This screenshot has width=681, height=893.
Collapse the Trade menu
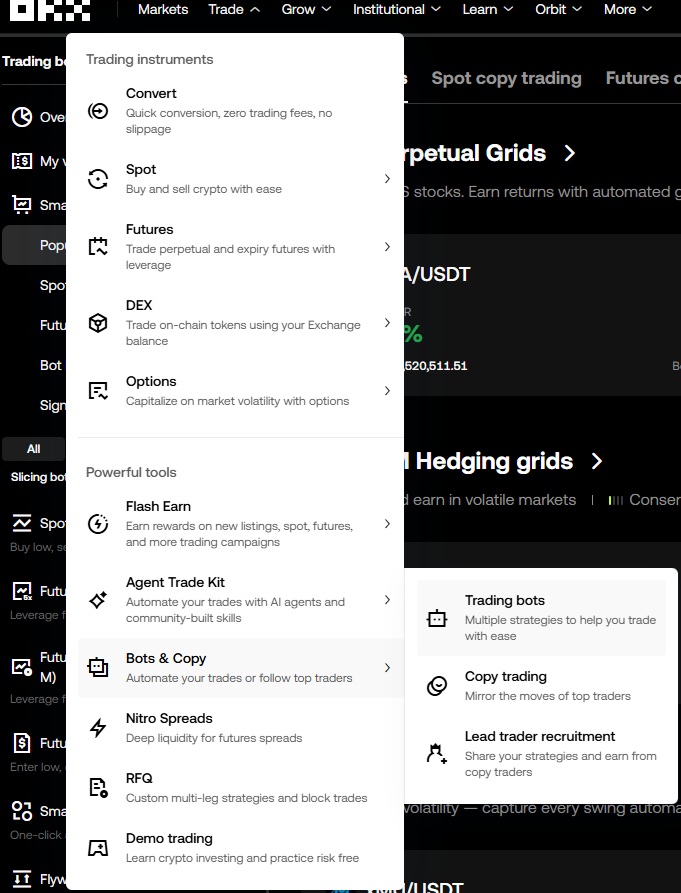(x=234, y=9)
